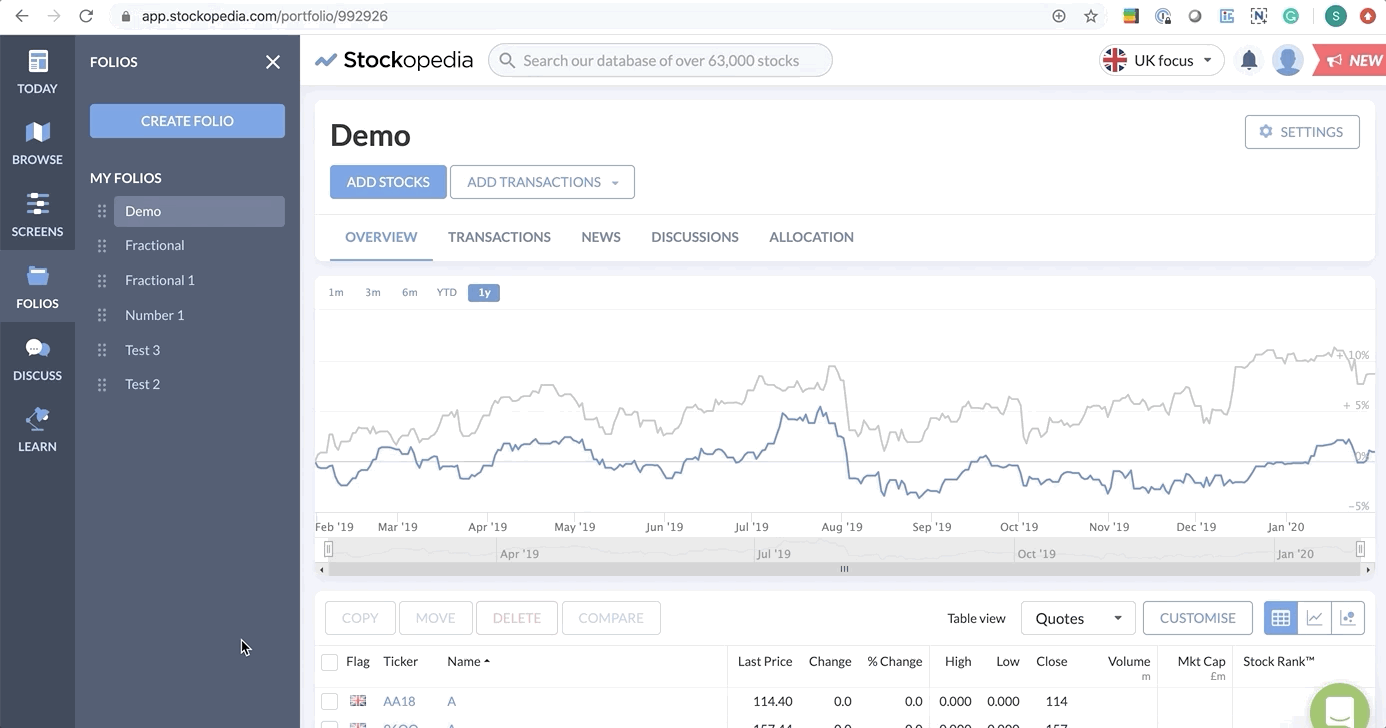Bookmark this page with star icon

(1091, 16)
